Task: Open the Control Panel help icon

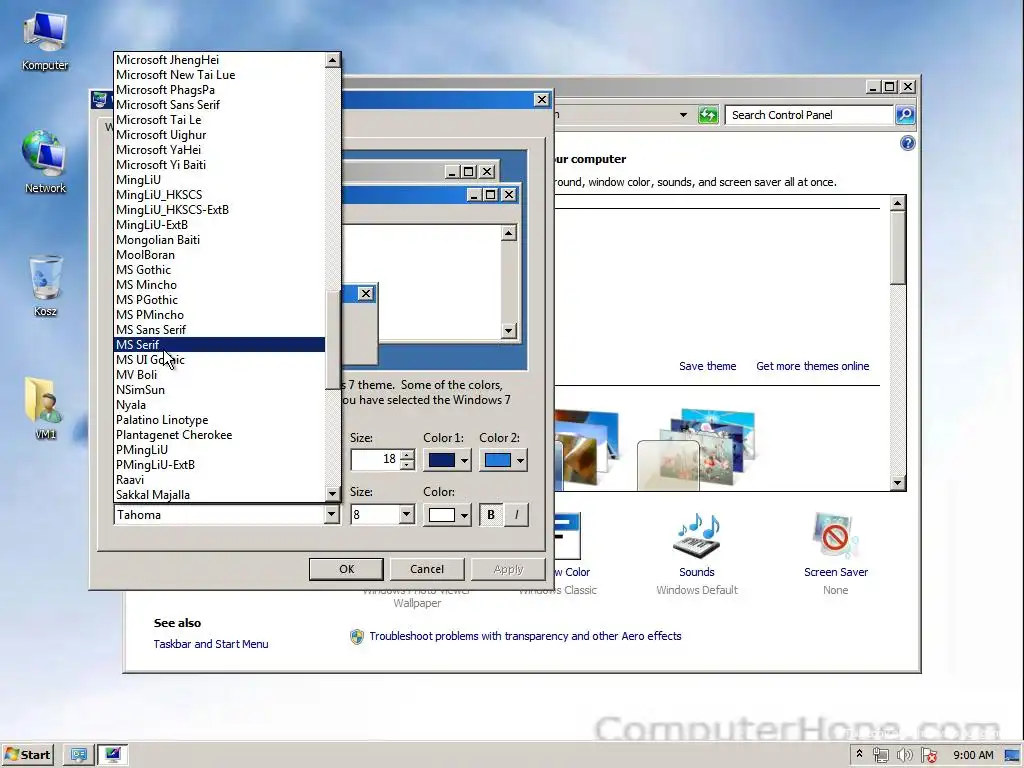Action: click(908, 143)
